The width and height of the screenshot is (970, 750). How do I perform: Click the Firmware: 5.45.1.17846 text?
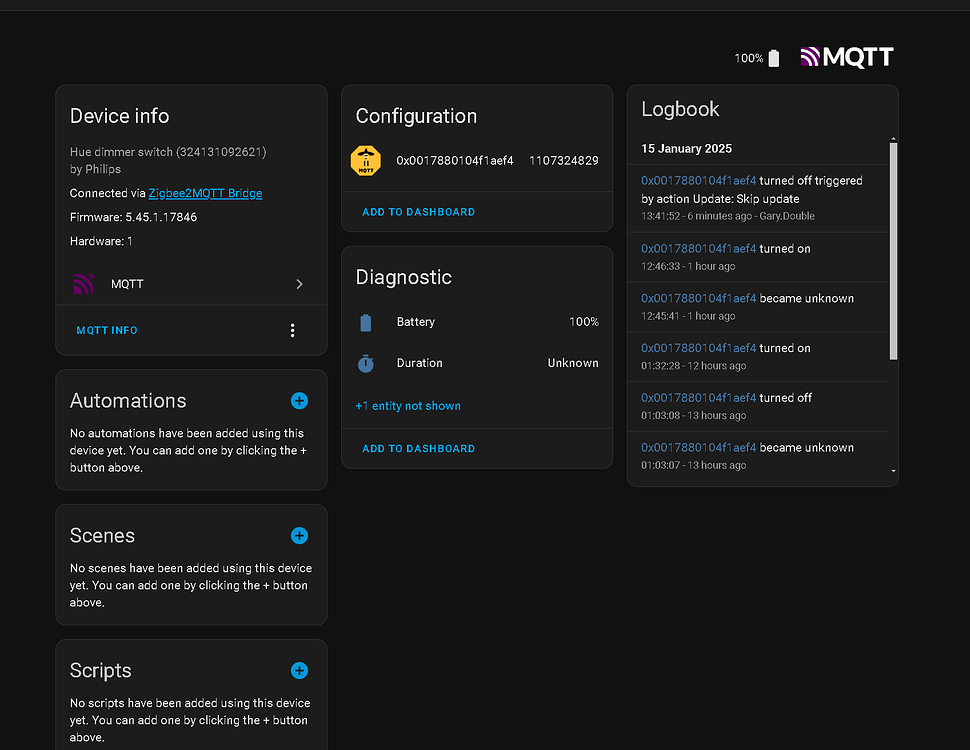point(134,217)
